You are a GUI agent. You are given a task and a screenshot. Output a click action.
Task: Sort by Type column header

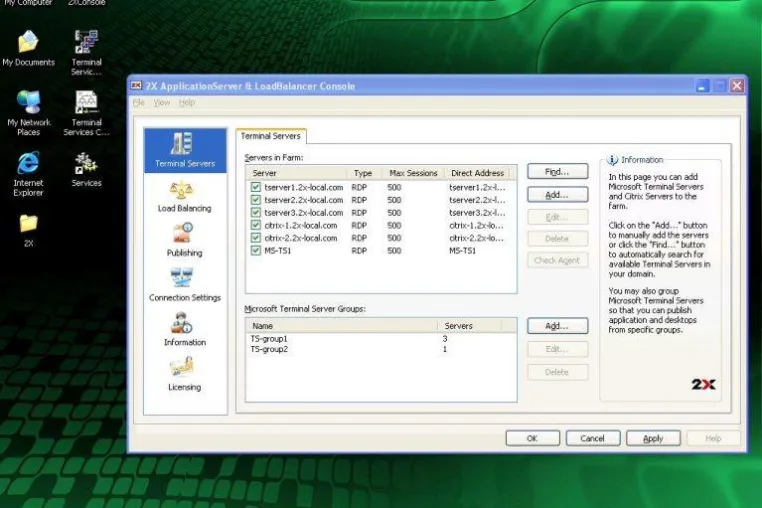(x=364, y=173)
